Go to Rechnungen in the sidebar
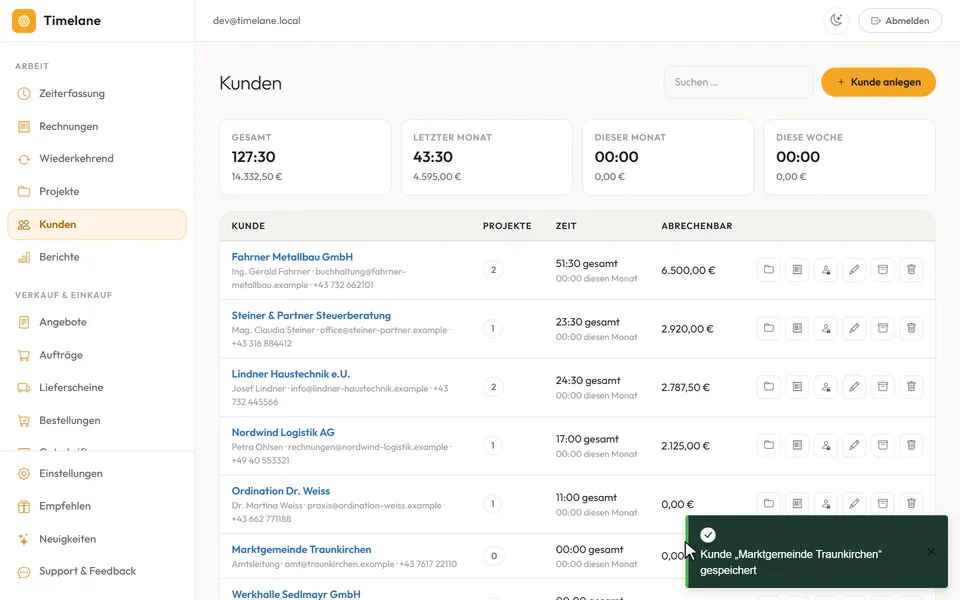This screenshot has width=960, height=600. (x=97, y=126)
